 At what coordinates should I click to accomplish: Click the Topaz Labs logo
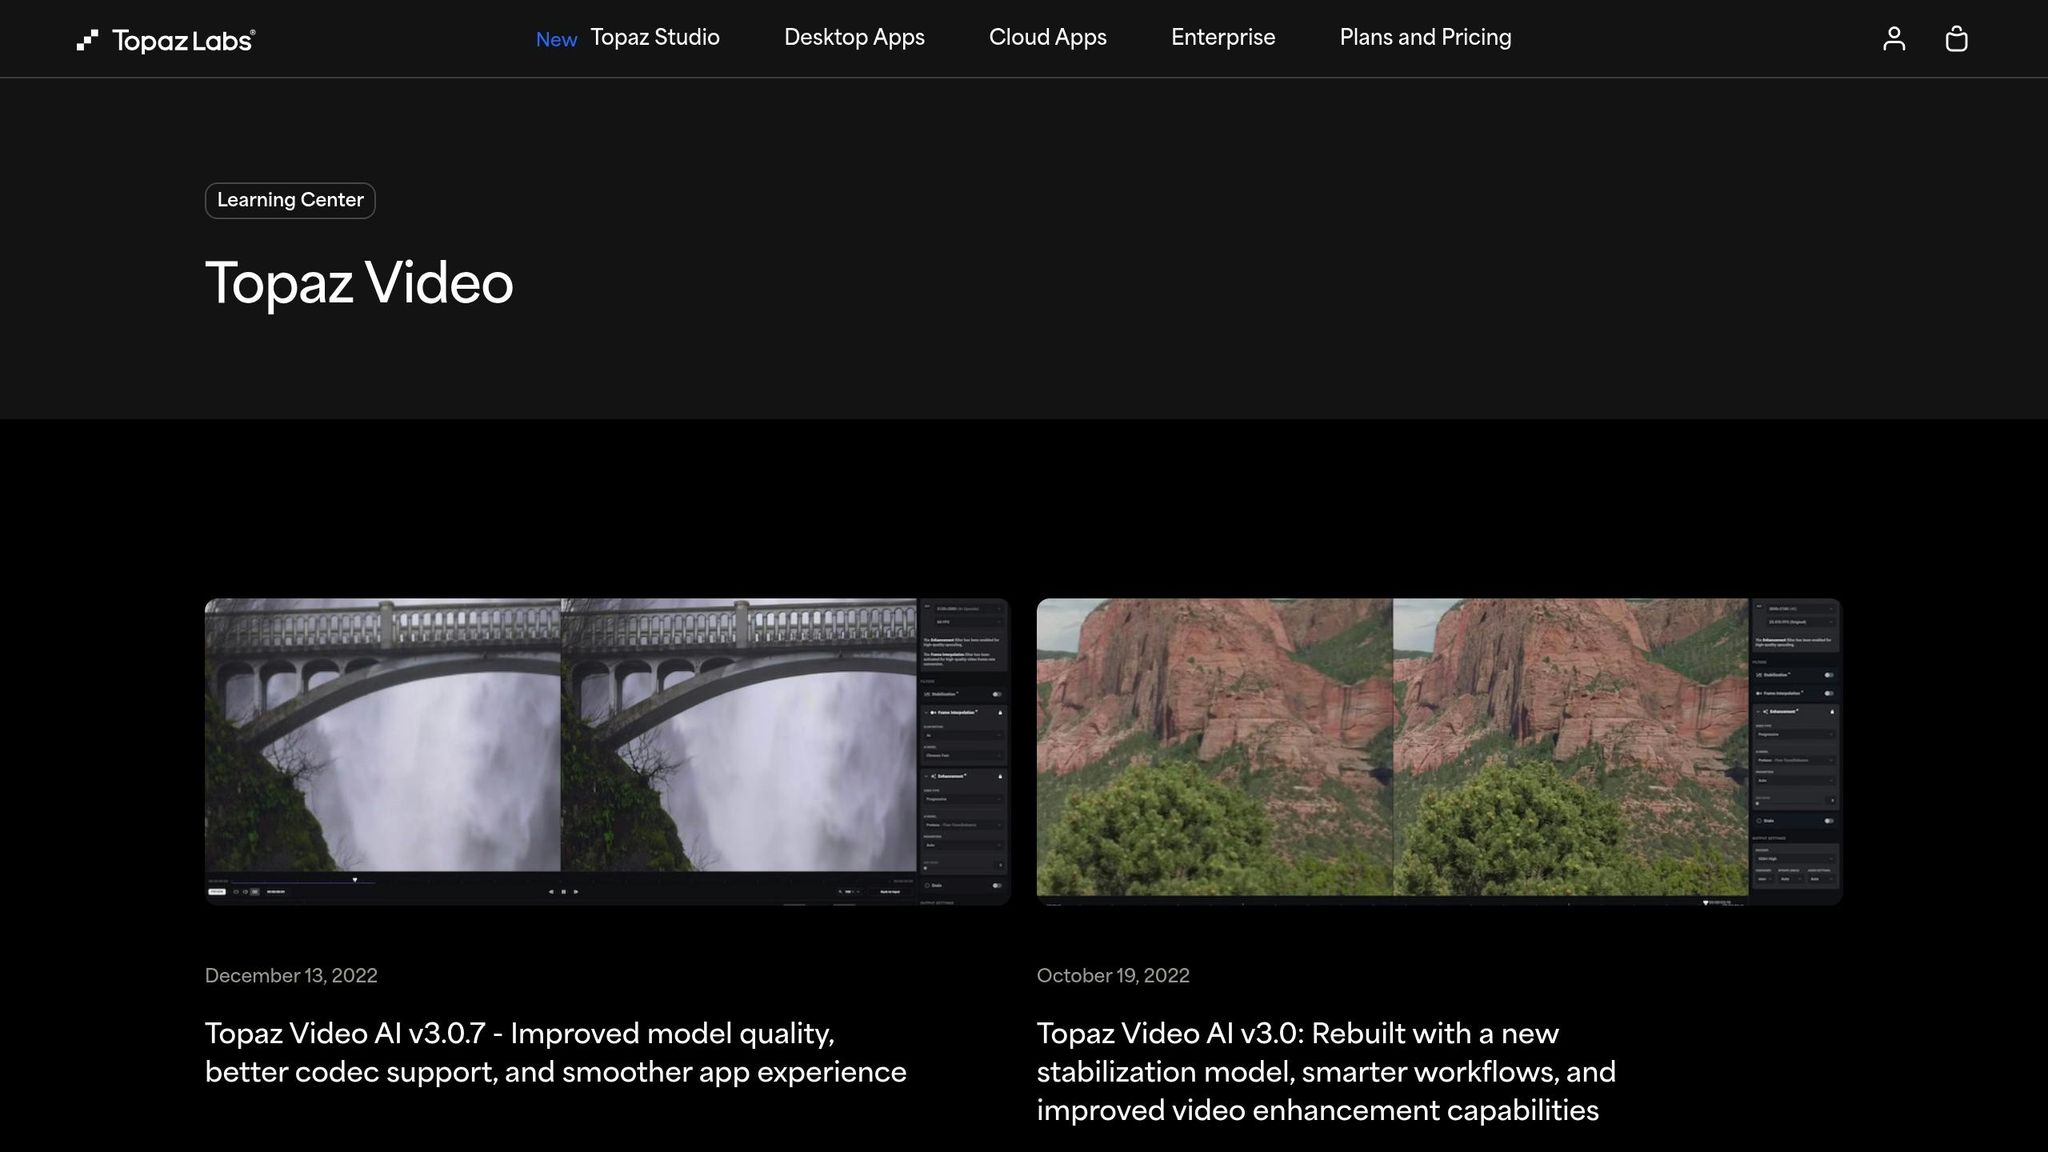click(x=166, y=40)
